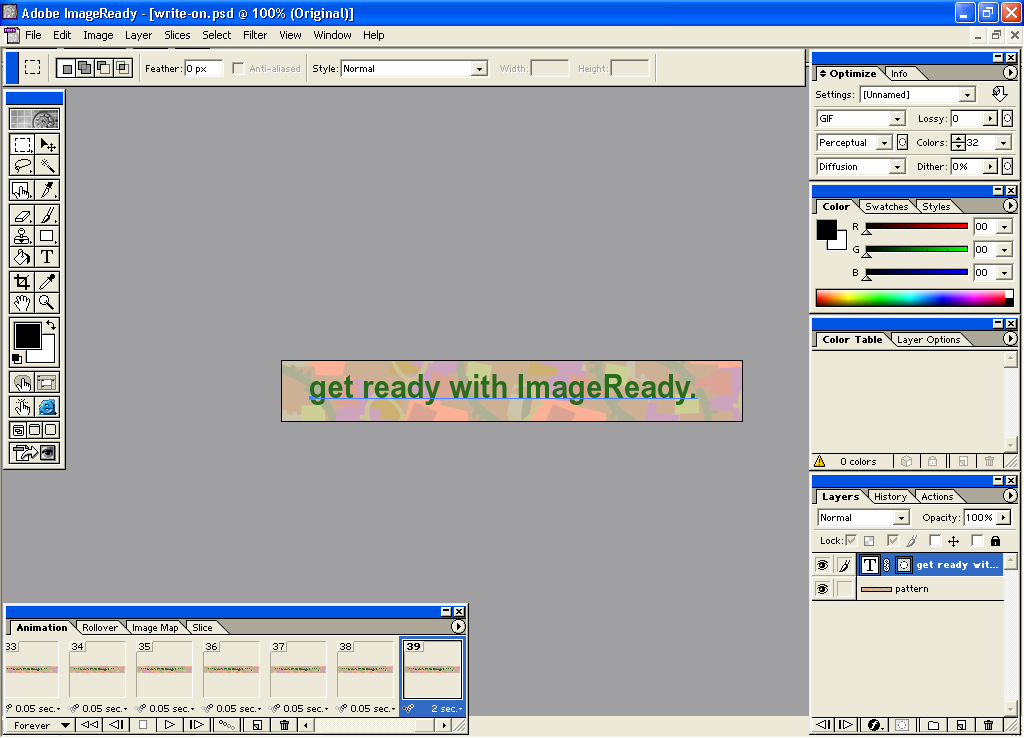Add a layer effect from Layers panel
Screen dimensions: 1024x738
tap(874, 724)
